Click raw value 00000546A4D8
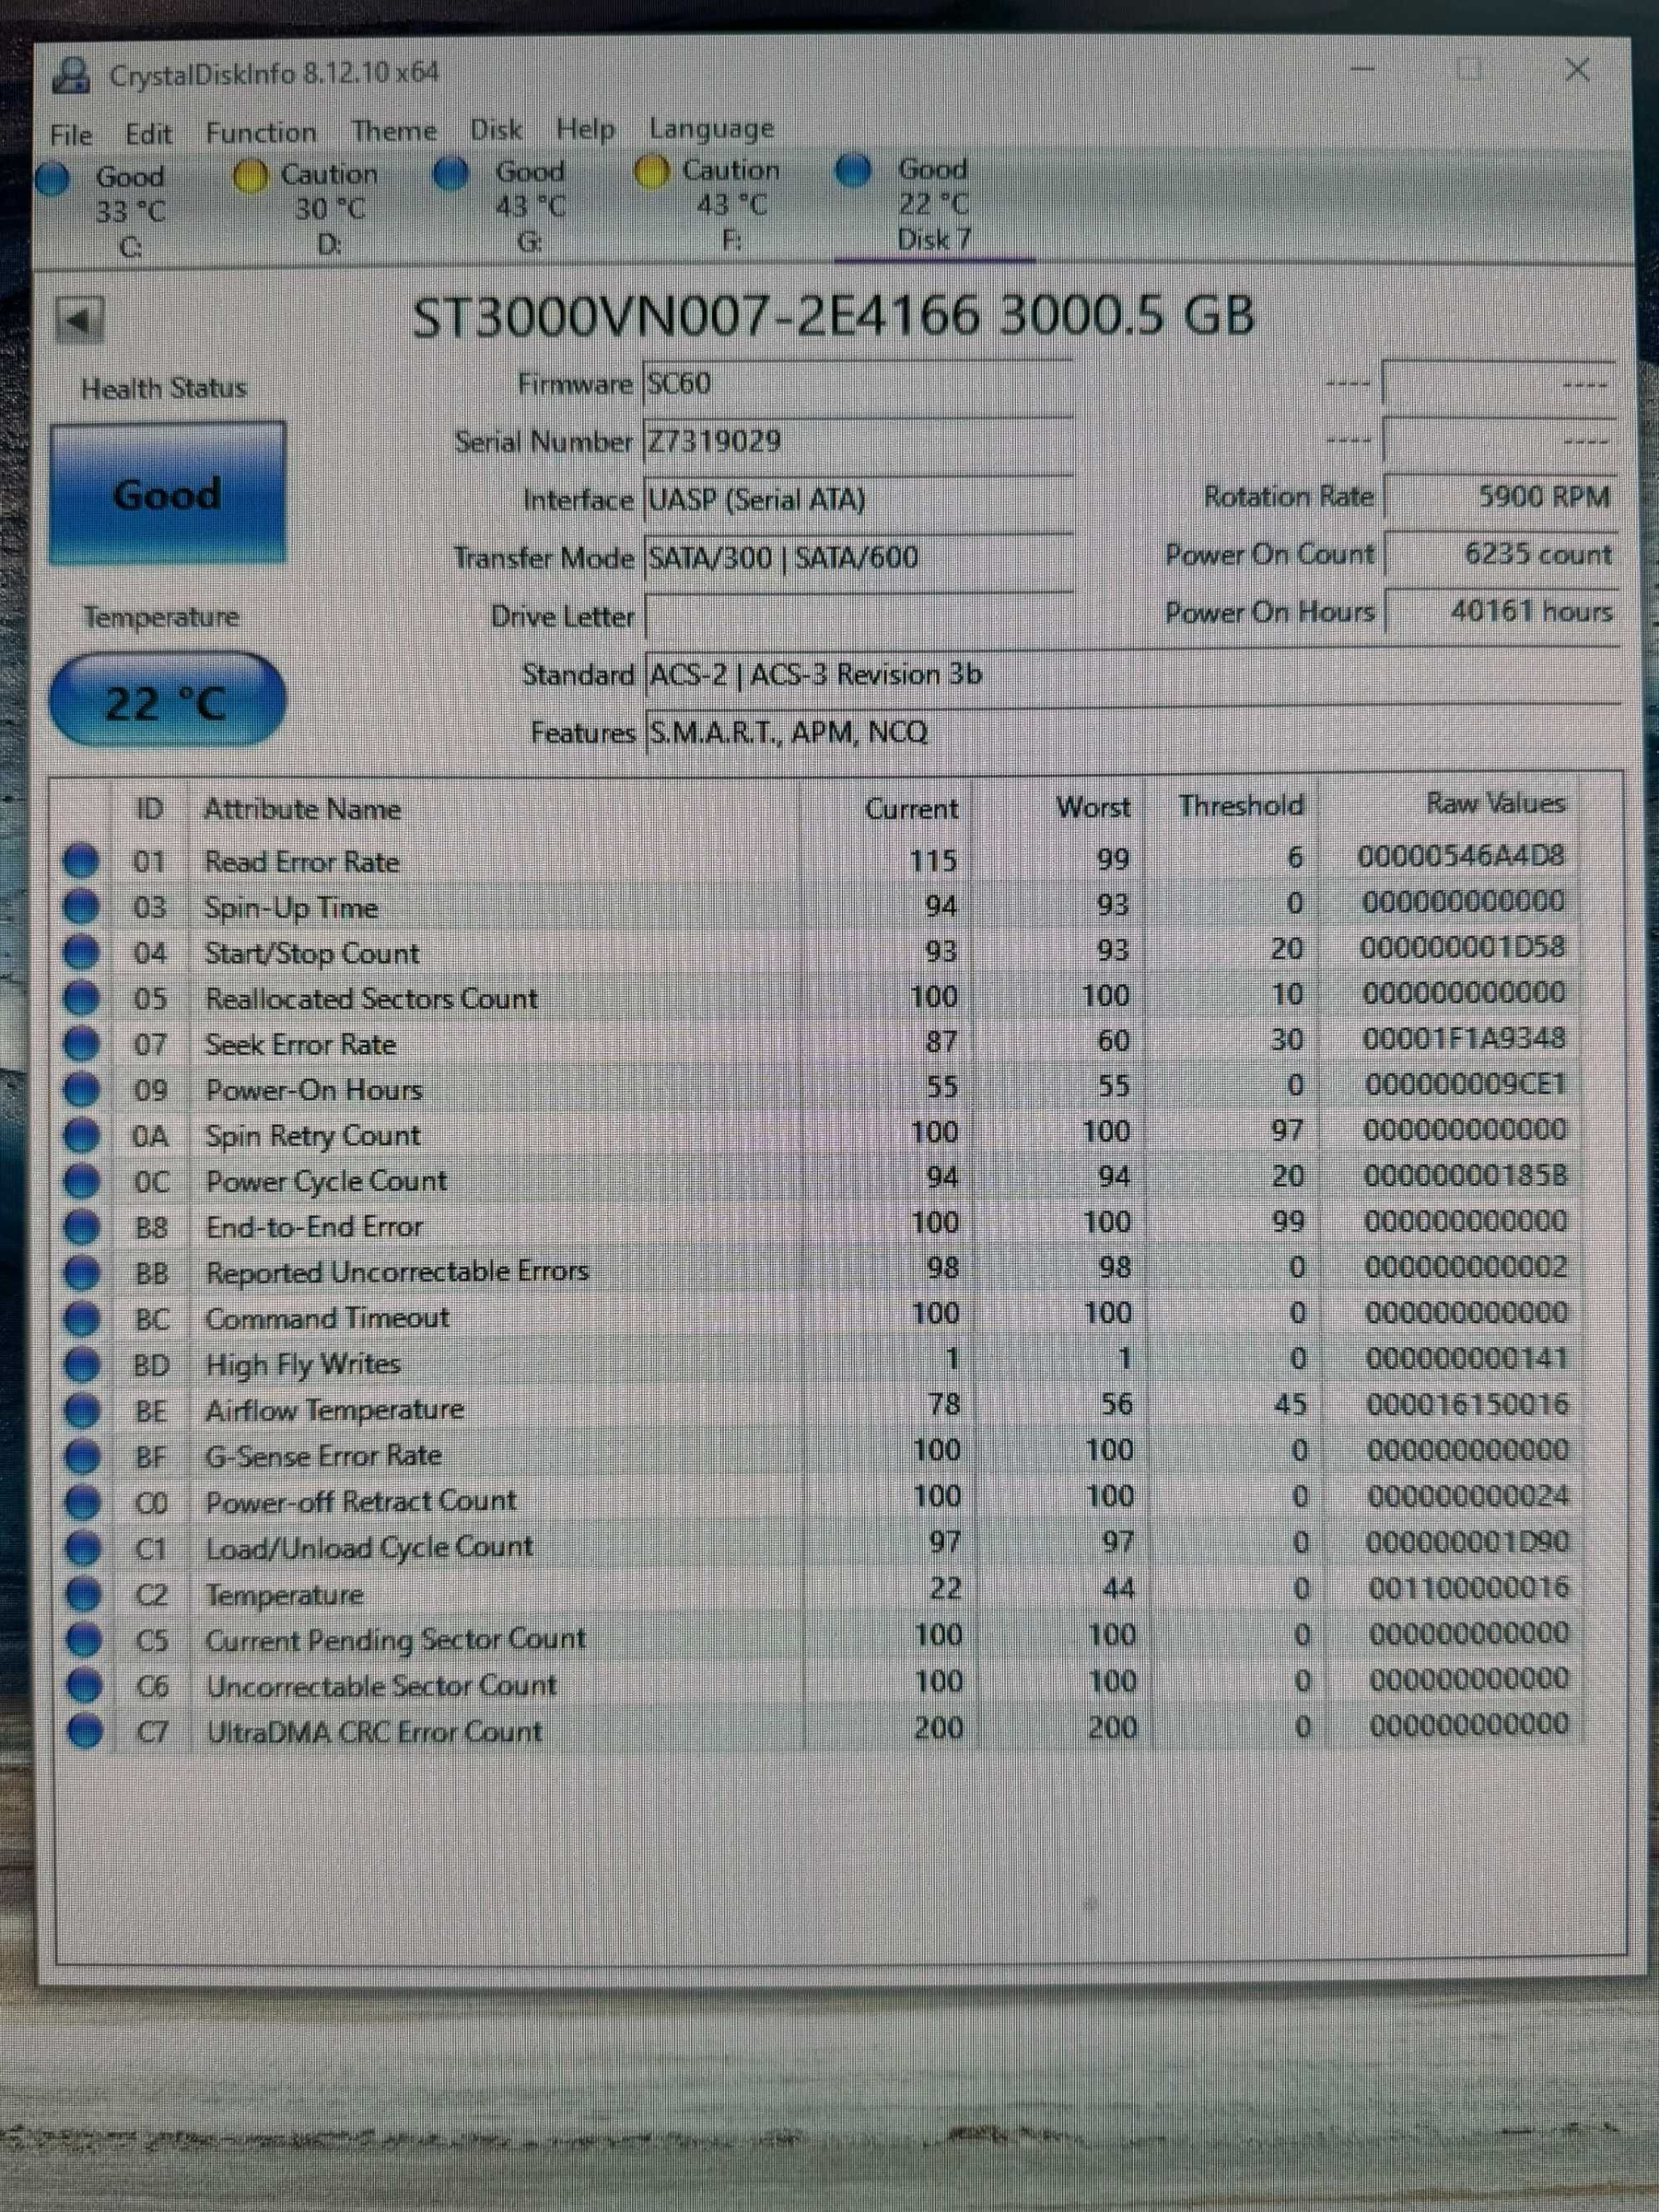1659x2212 pixels. pyautogui.click(x=1460, y=857)
